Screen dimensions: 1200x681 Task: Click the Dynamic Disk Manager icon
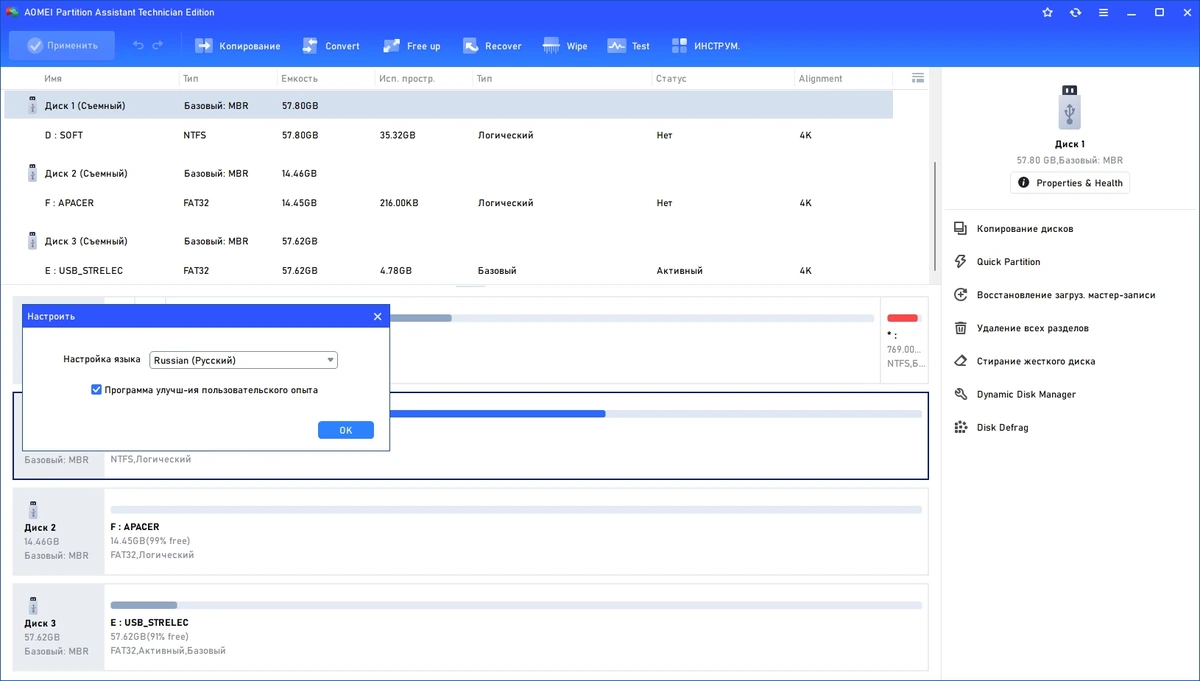(960, 394)
